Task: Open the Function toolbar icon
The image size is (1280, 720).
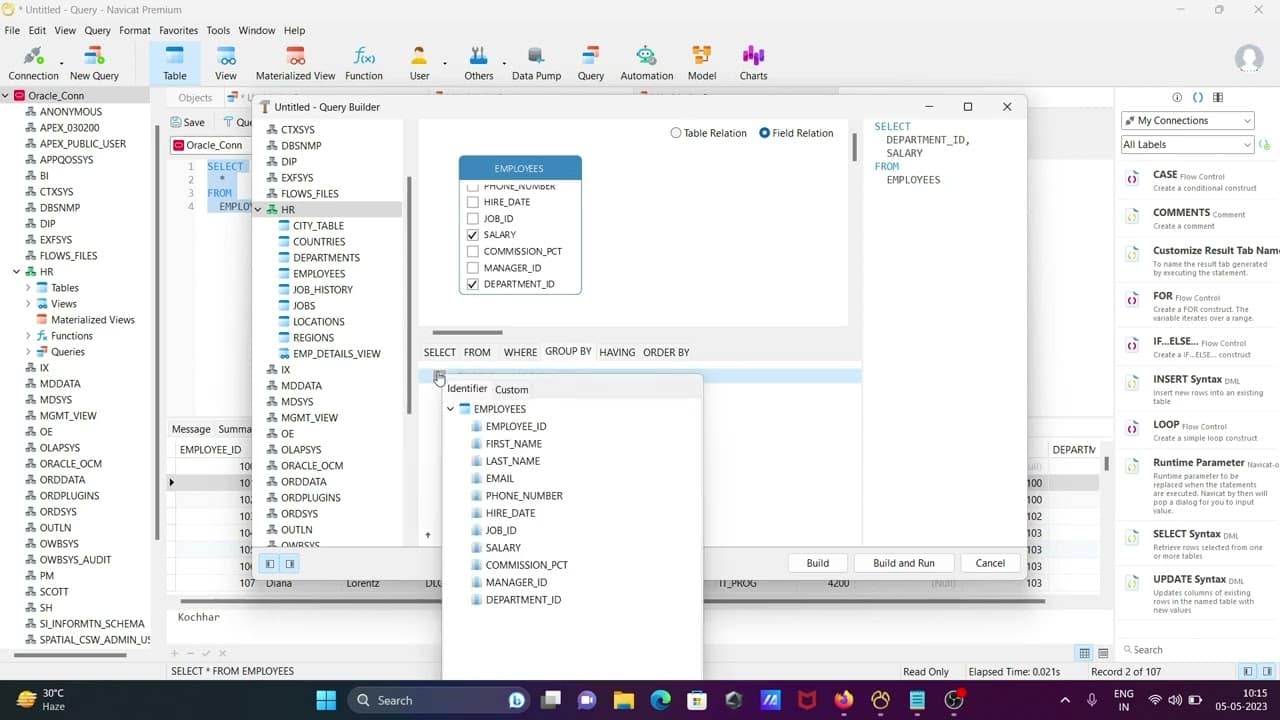Action: pos(364,63)
